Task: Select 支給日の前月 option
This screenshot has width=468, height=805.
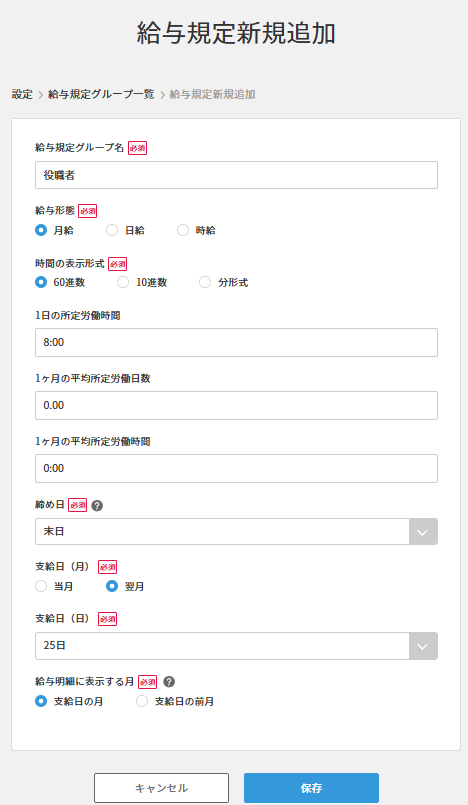Action: (x=142, y=701)
